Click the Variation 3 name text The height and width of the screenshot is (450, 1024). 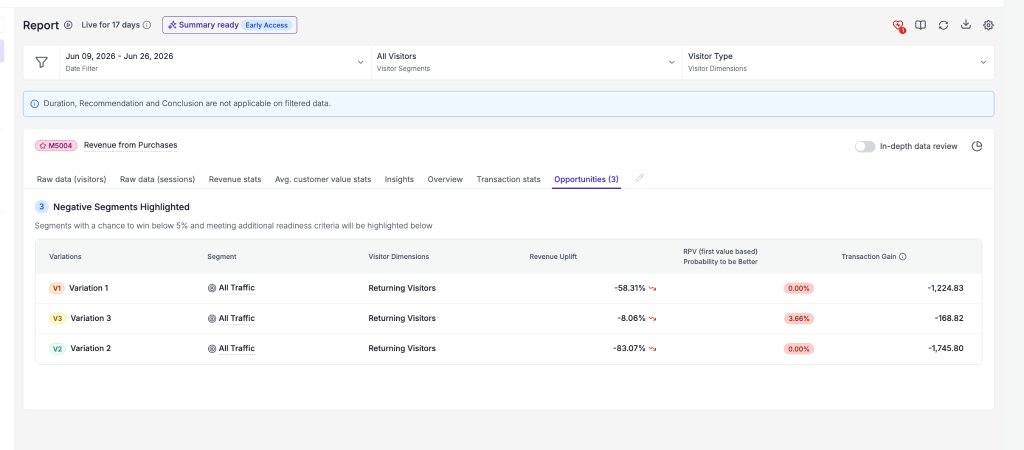91,318
